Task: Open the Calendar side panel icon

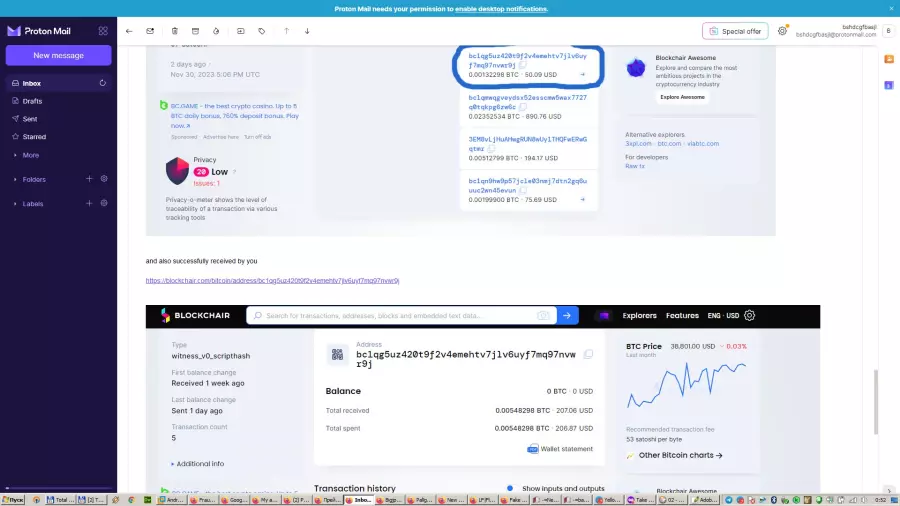Action: (x=889, y=85)
